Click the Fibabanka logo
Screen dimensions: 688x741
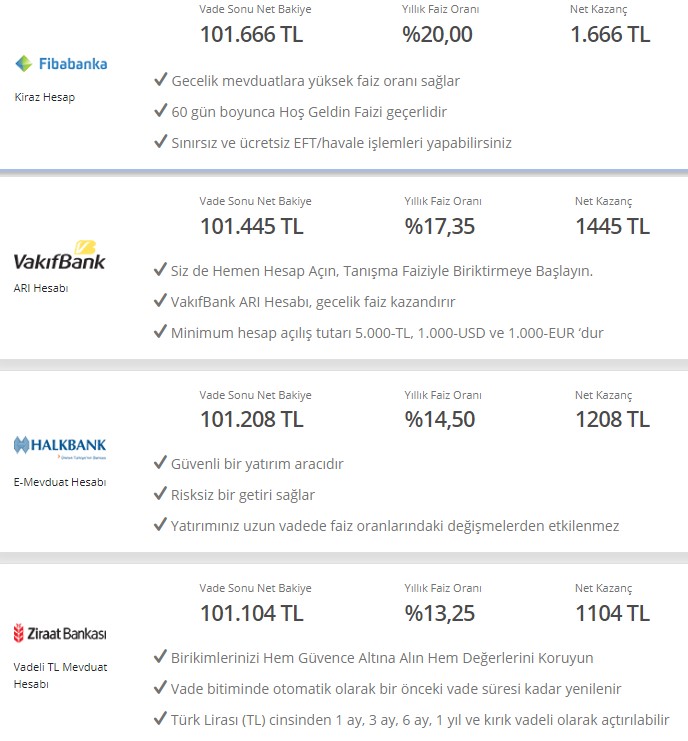click(x=61, y=64)
